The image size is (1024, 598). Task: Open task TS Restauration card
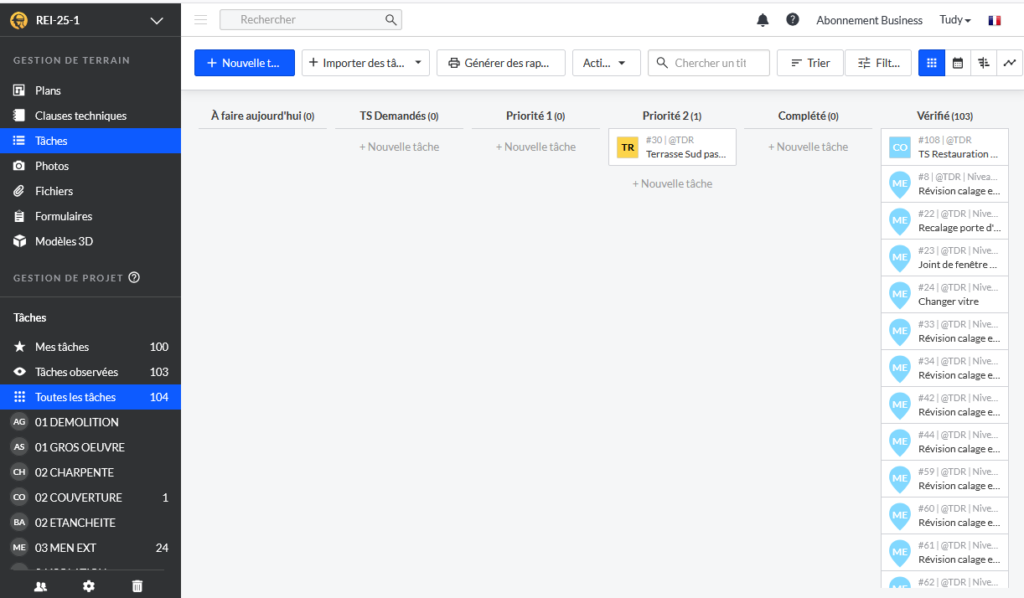point(944,147)
